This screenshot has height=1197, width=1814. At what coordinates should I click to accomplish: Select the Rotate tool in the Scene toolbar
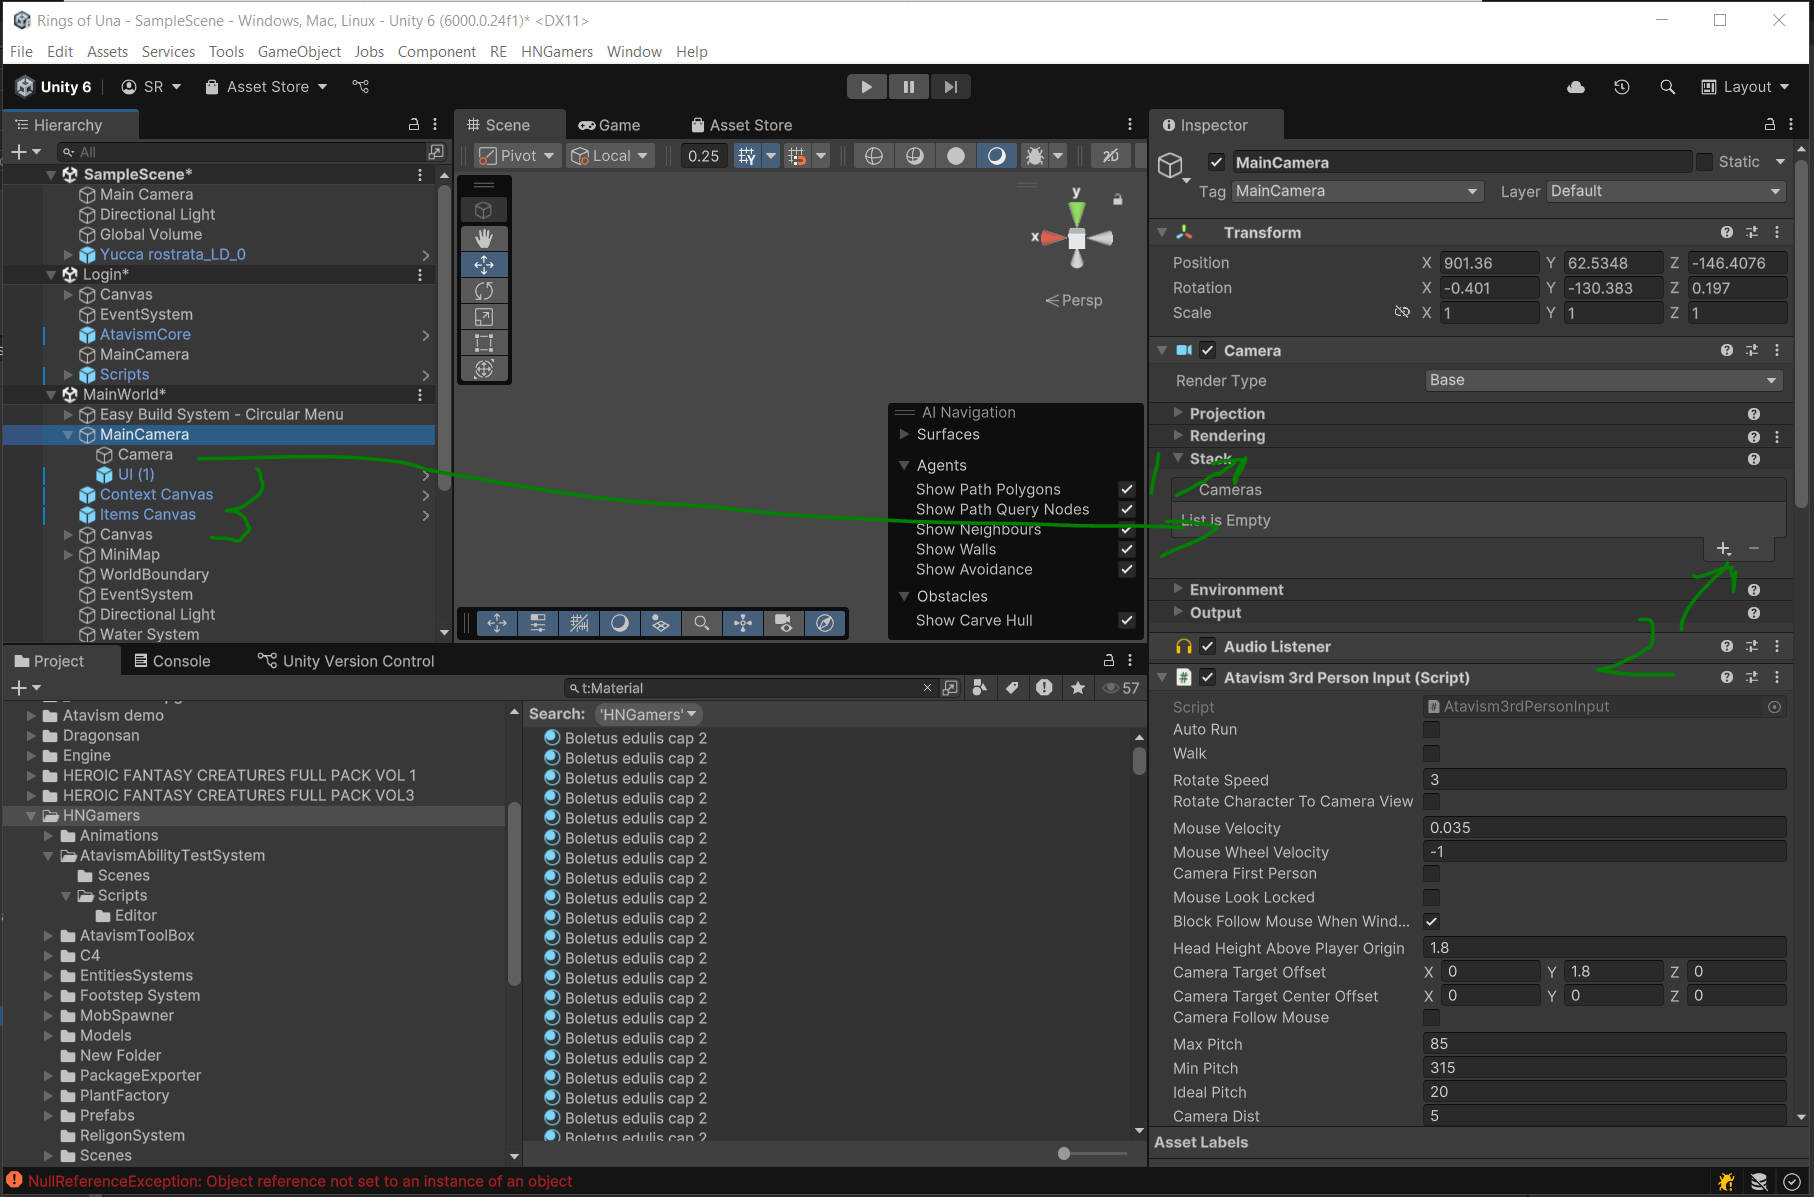tap(484, 291)
